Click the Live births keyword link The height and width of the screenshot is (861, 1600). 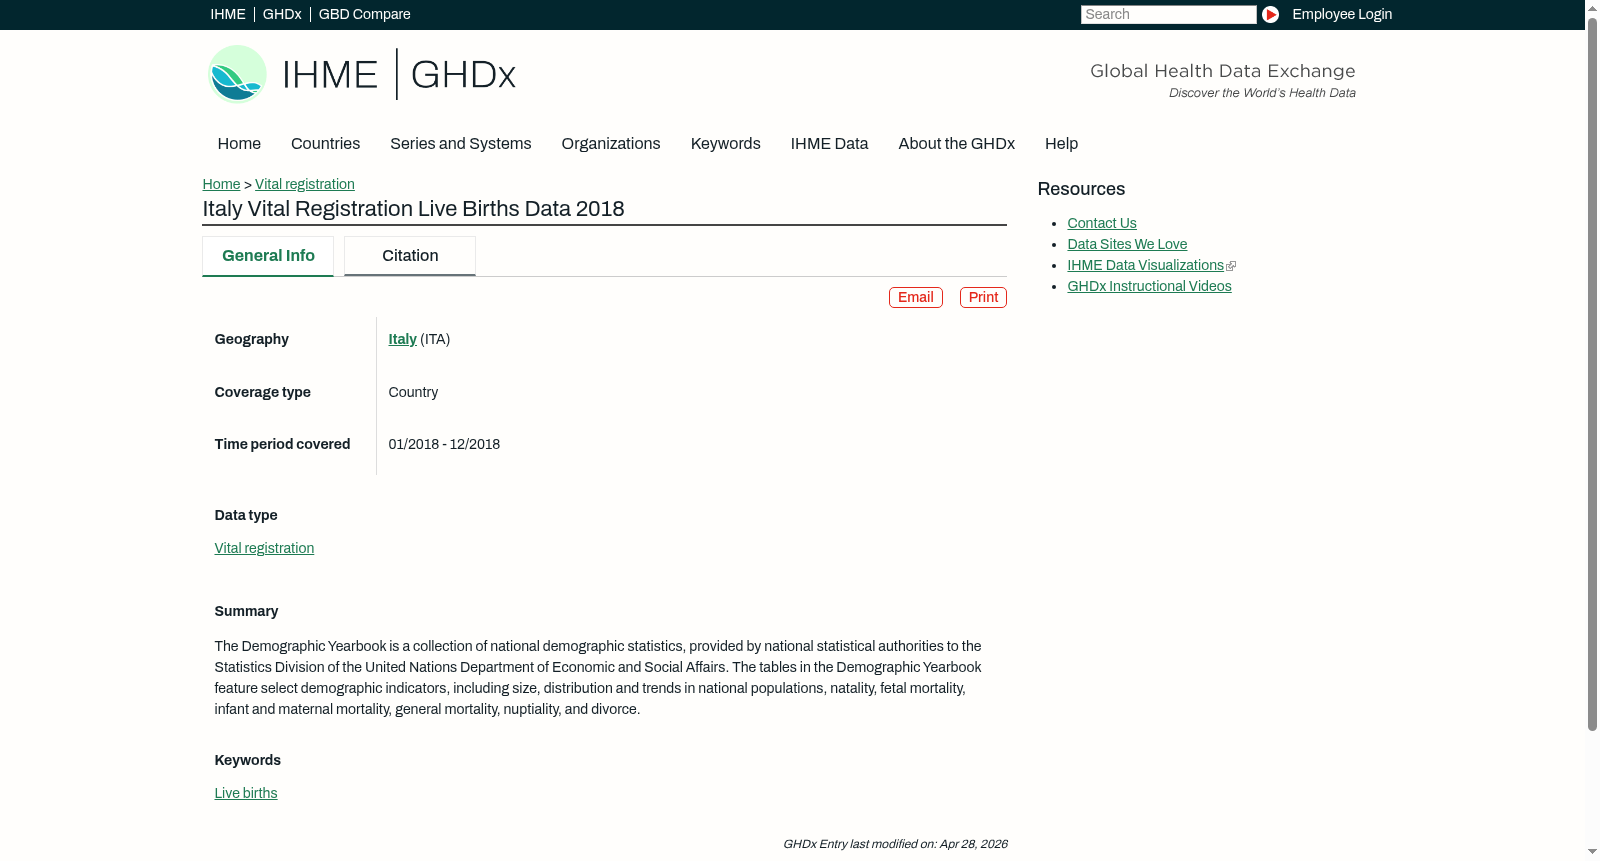pyautogui.click(x=246, y=794)
